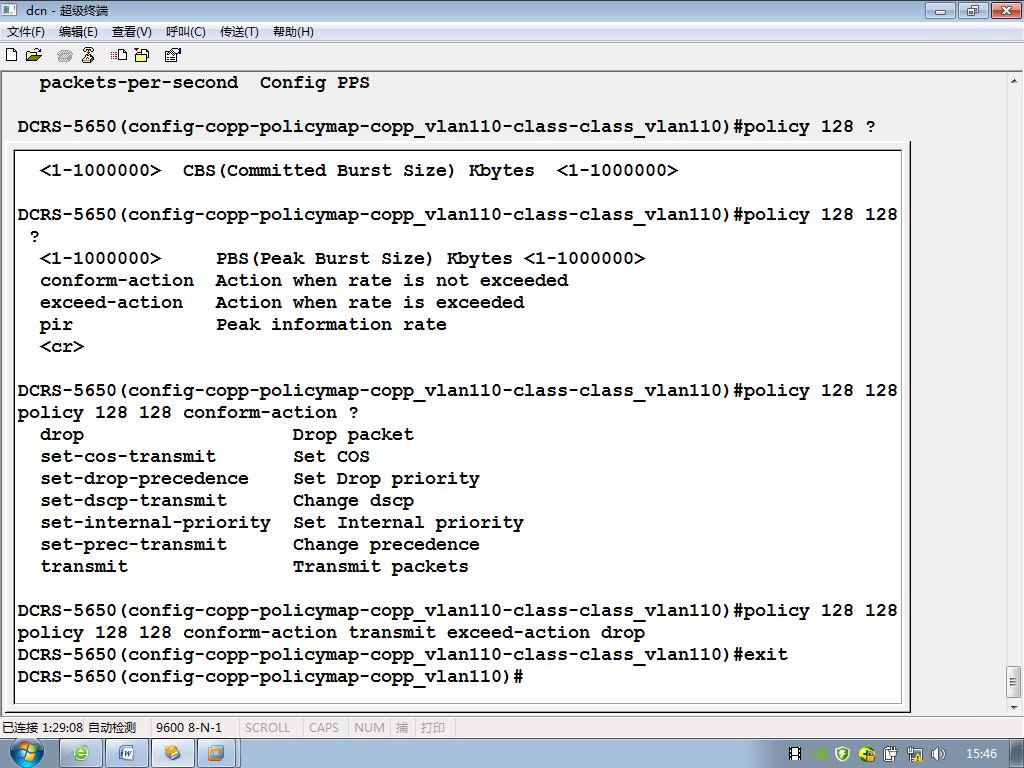
Task: Disconnect using the hang-up phone icon
Action: tap(88, 56)
